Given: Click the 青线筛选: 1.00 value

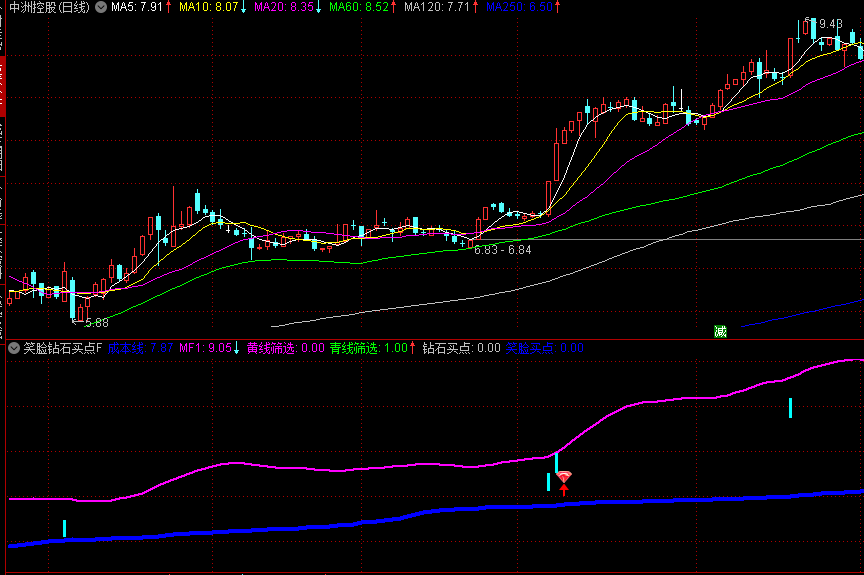Looking at the screenshot, I should (x=369, y=348).
